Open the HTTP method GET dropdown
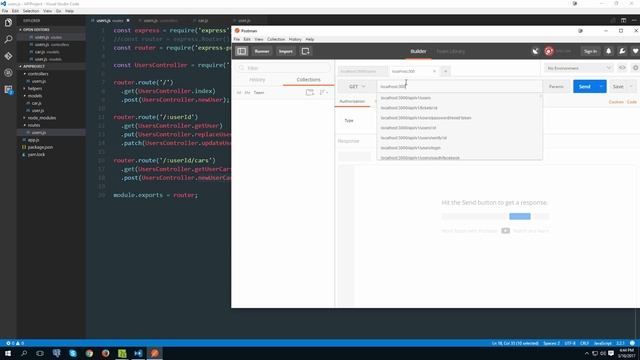640x360 pixels. pyautogui.click(x=357, y=87)
